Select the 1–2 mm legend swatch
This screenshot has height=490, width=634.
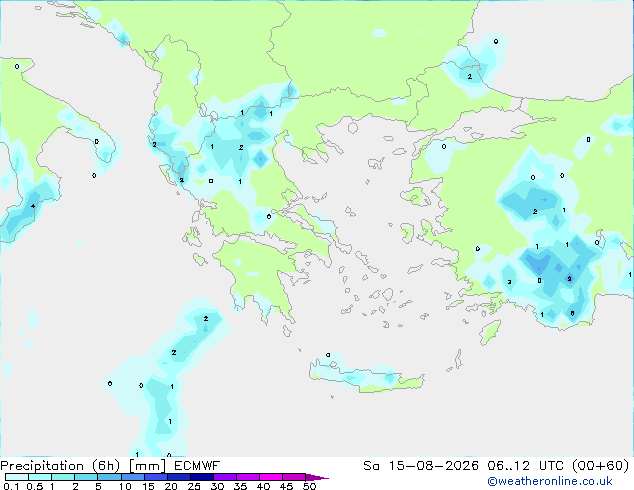coord(63,477)
